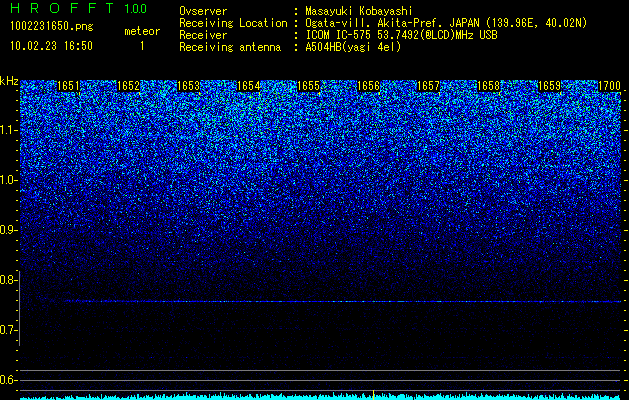
Task: Click the 1659 time label
Action: coord(549,86)
